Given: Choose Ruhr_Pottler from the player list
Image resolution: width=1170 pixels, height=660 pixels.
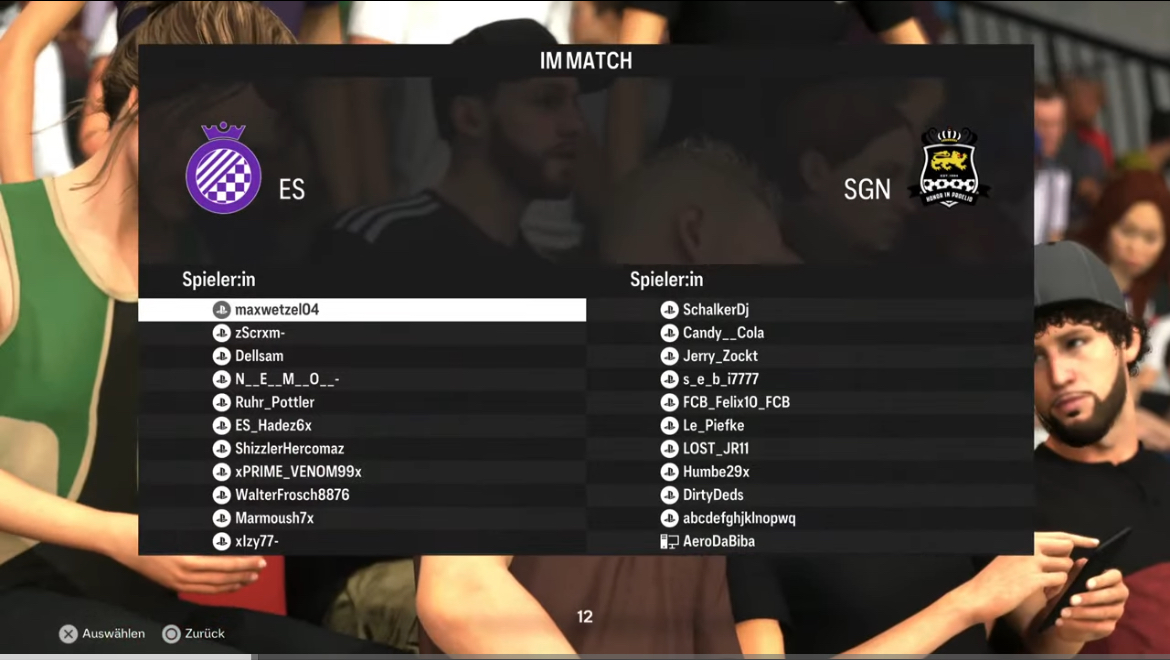Looking at the screenshot, I should click(x=362, y=402).
